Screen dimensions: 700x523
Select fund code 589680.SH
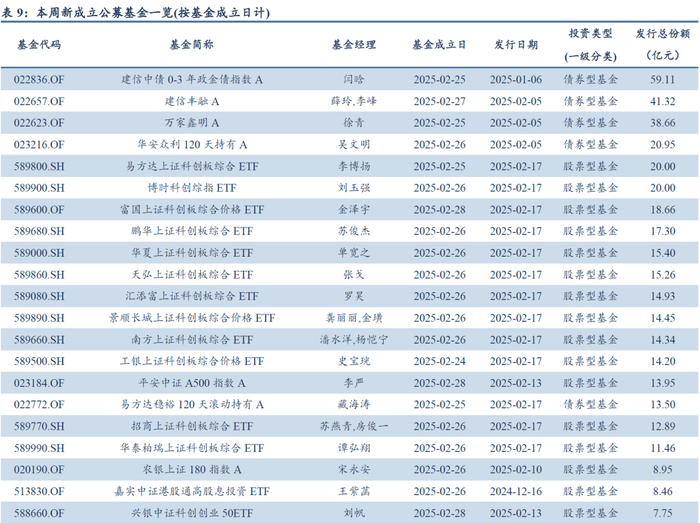[39, 231]
